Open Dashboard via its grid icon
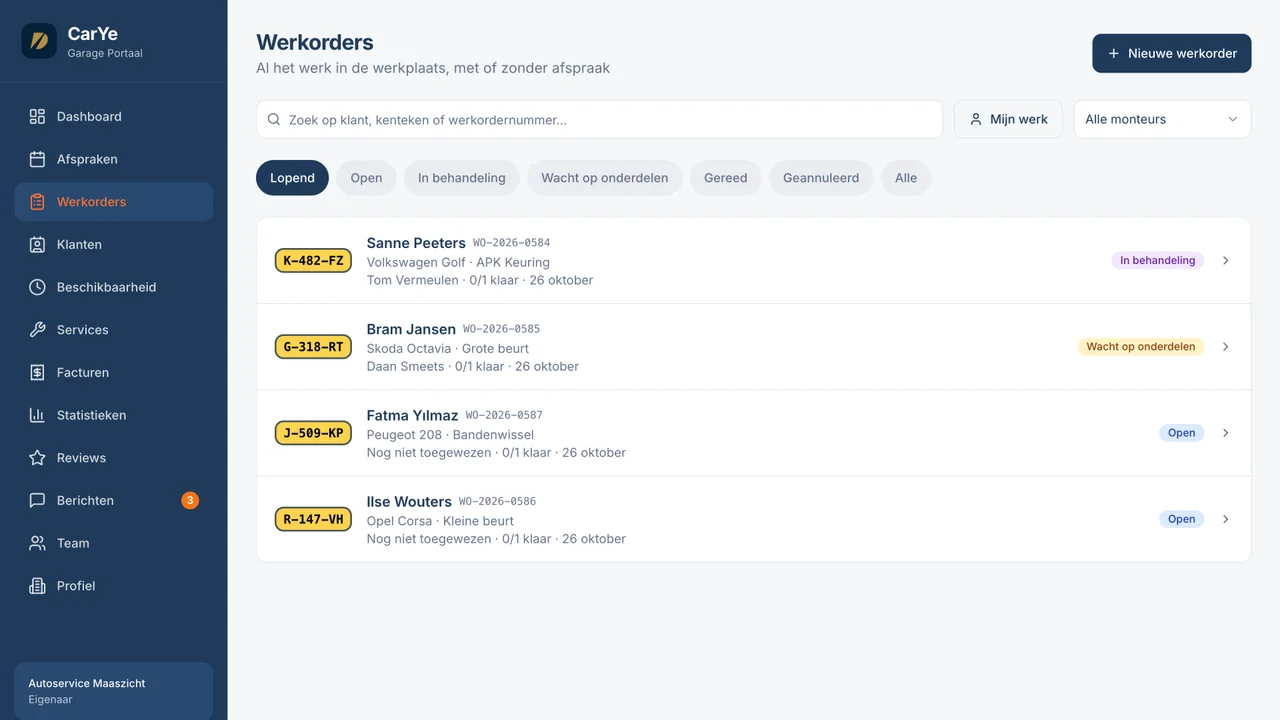This screenshot has width=1280, height=720. pyautogui.click(x=37, y=116)
